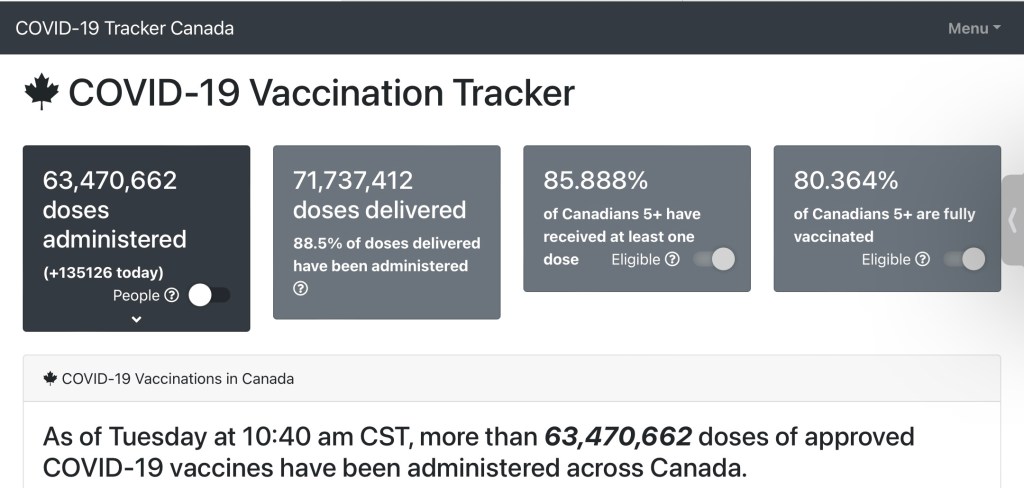This screenshot has width=1024, height=488.
Task: Toggle Eligible switch in fully vaccinated card
Action: coord(964,259)
